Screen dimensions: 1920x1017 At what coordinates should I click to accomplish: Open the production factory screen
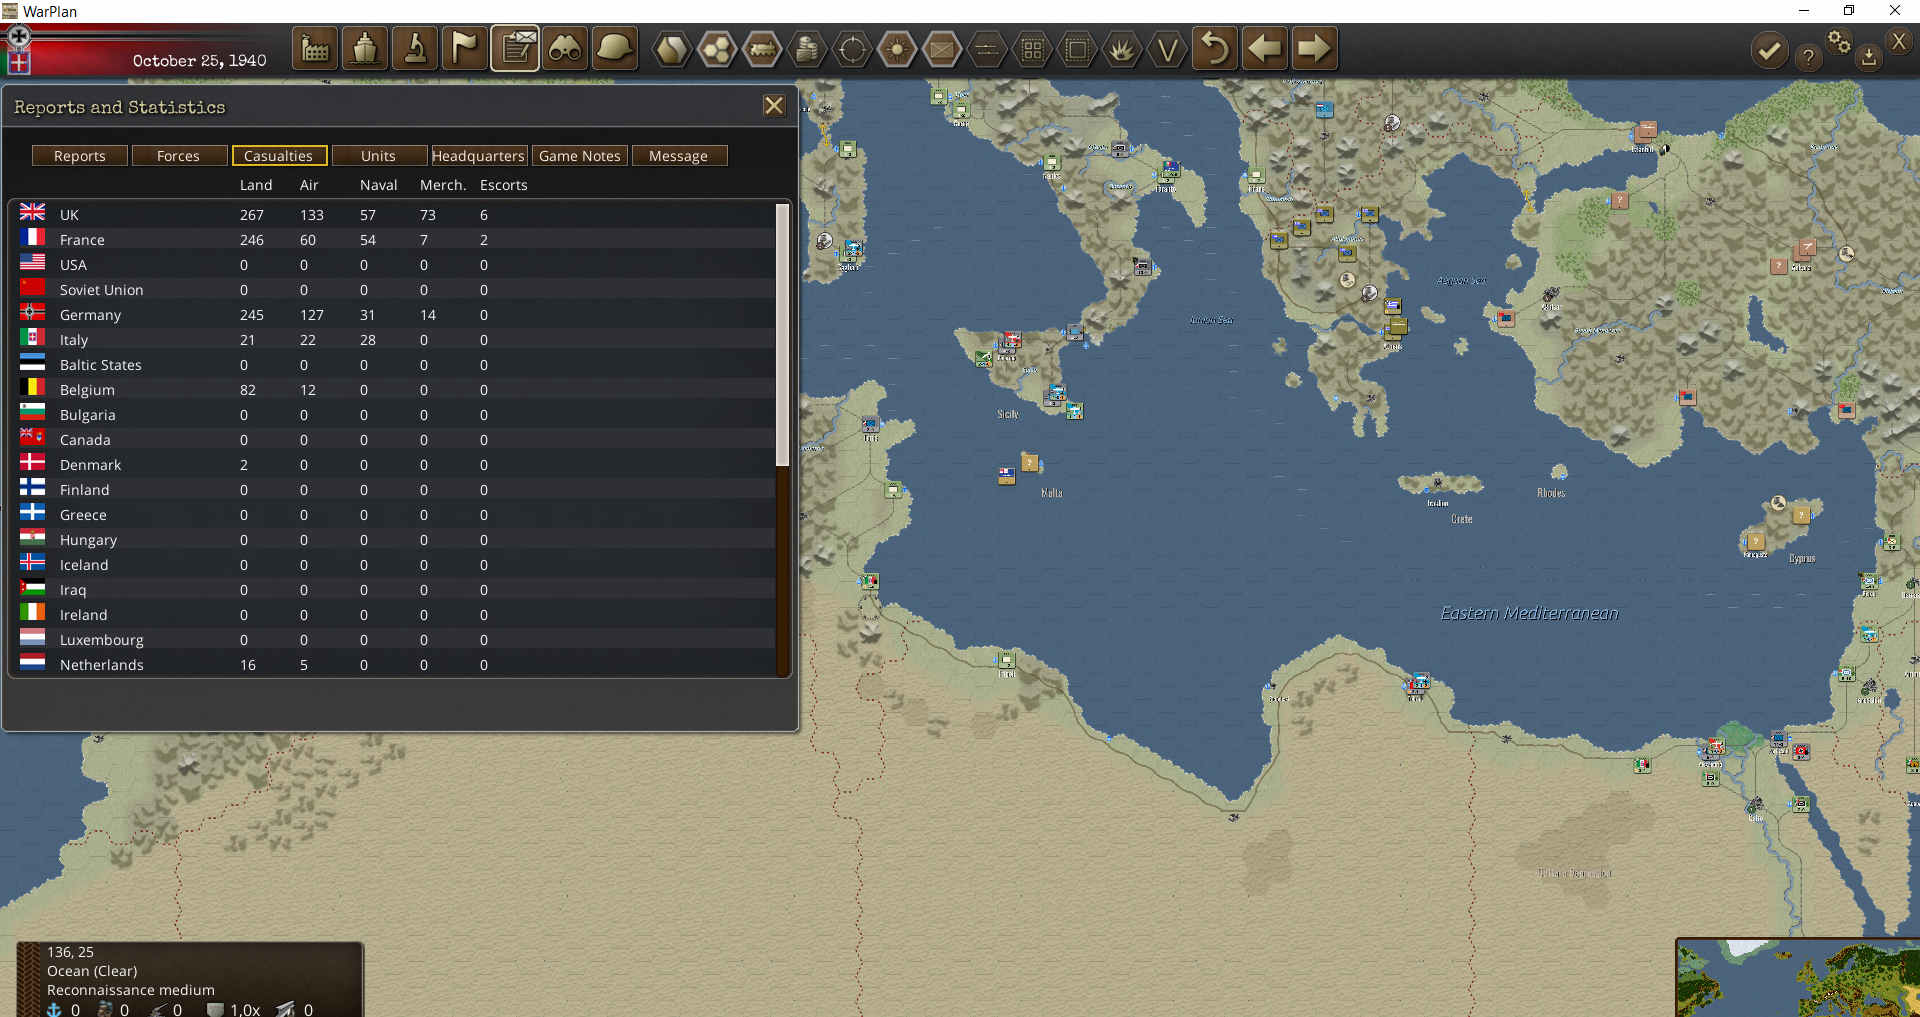pyautogui.click(x=315, y=48)
